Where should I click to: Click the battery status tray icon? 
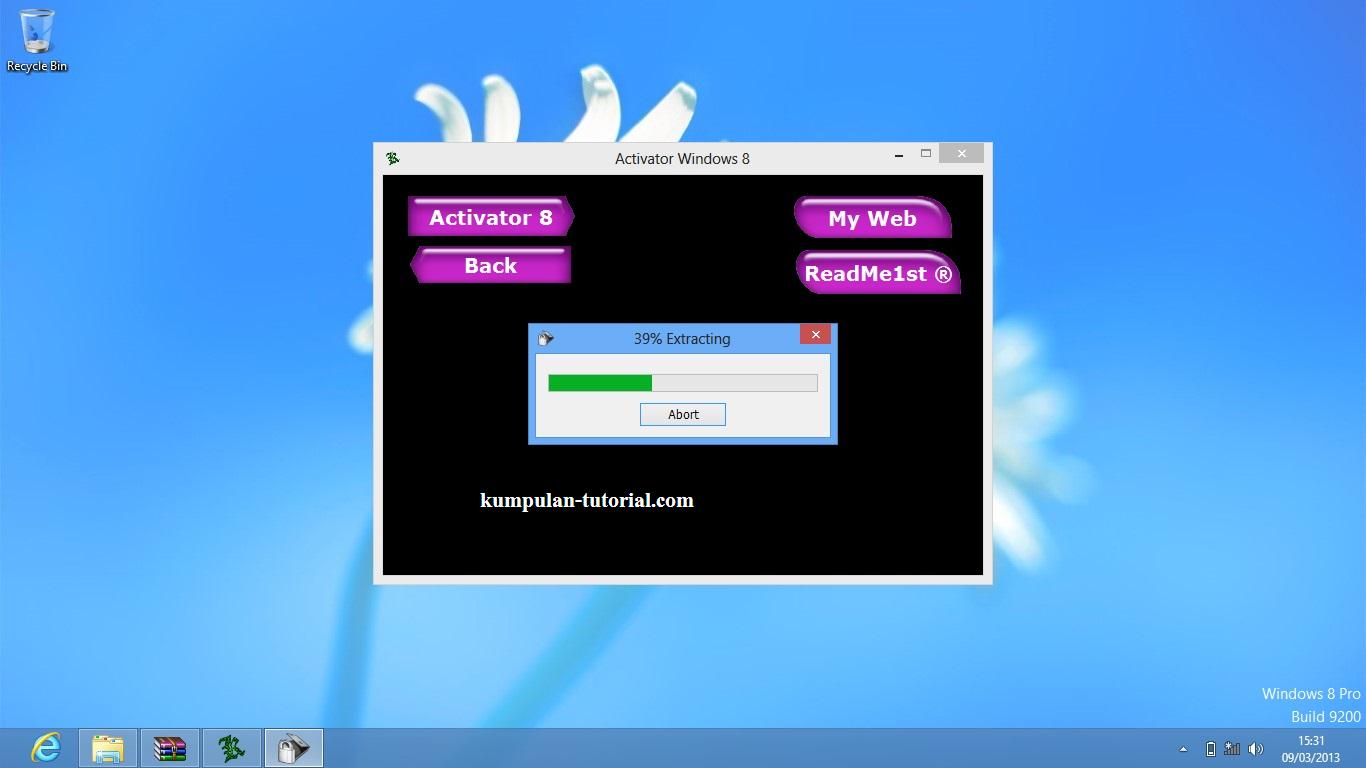pyautogui.click(x=1211, y=749)
